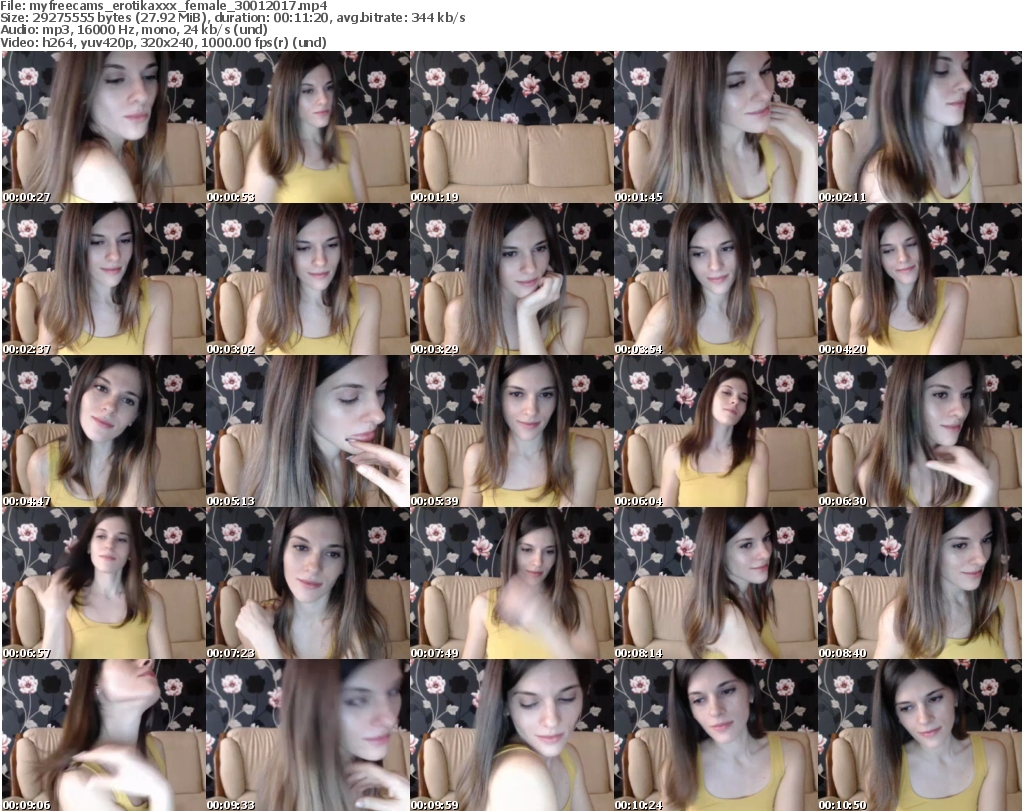Image resolution: width=1024 pixels, height=811 pixels.
Task: Select the thumbnail stamped 00:05:39
Action: (x=512, y=431)
